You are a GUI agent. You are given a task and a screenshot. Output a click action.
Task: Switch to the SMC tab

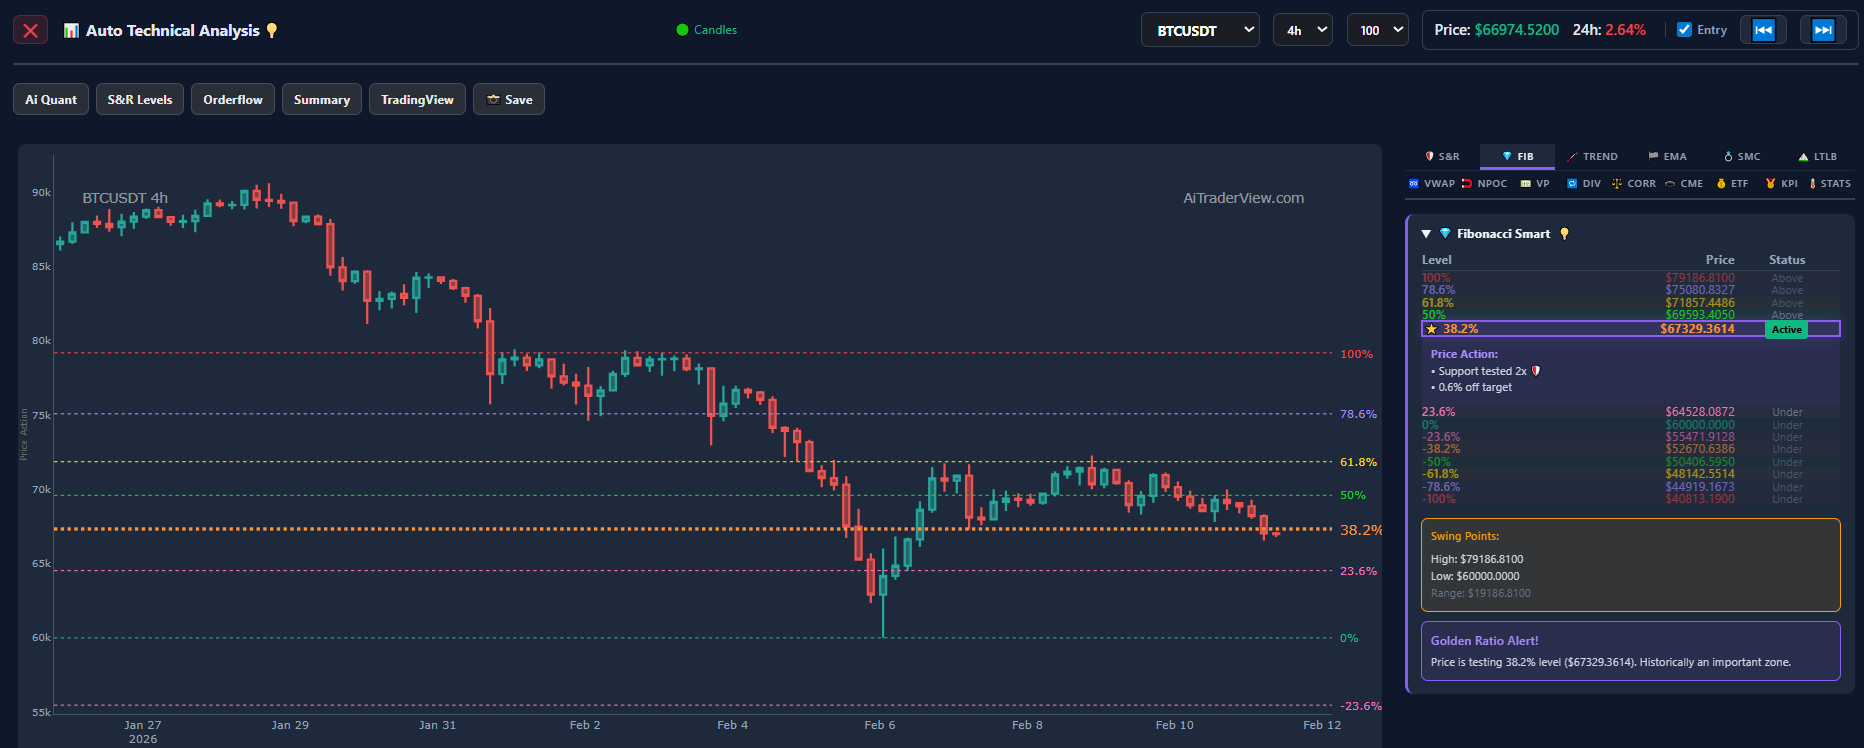(x=1741, y=157)
